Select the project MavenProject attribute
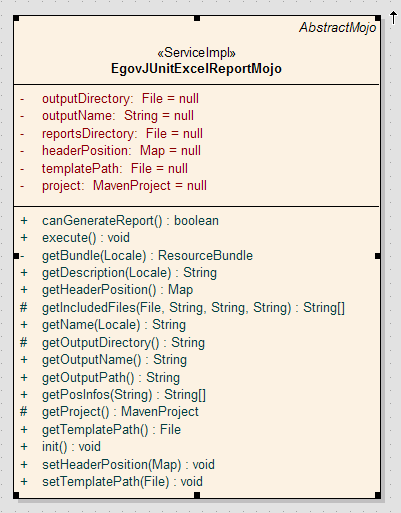This screenshot has height=513, width=401. tap(113, 186)
